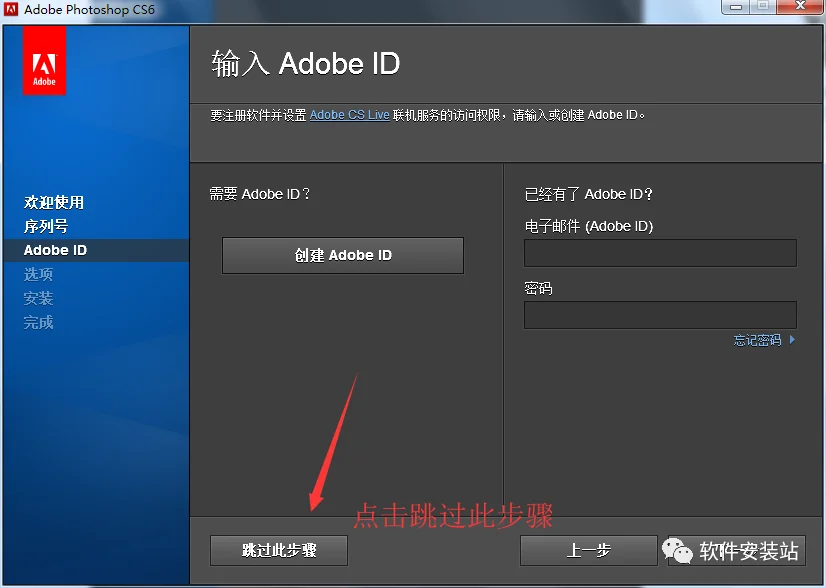The width and height of the screenshot is (826, 588).
Task: Select the 欢迎使用 step in sidebar
Action: [x=54, y=202]
